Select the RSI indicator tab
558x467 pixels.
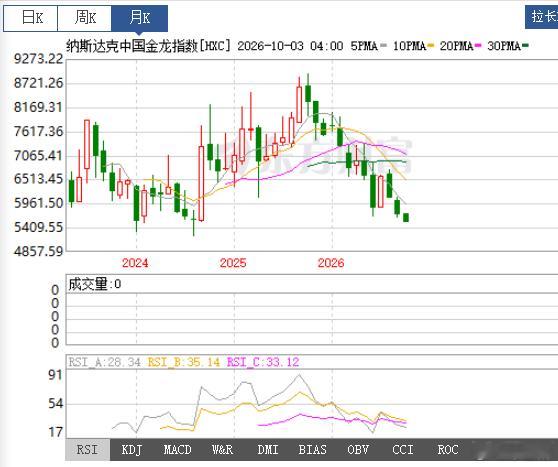[88, 450]
